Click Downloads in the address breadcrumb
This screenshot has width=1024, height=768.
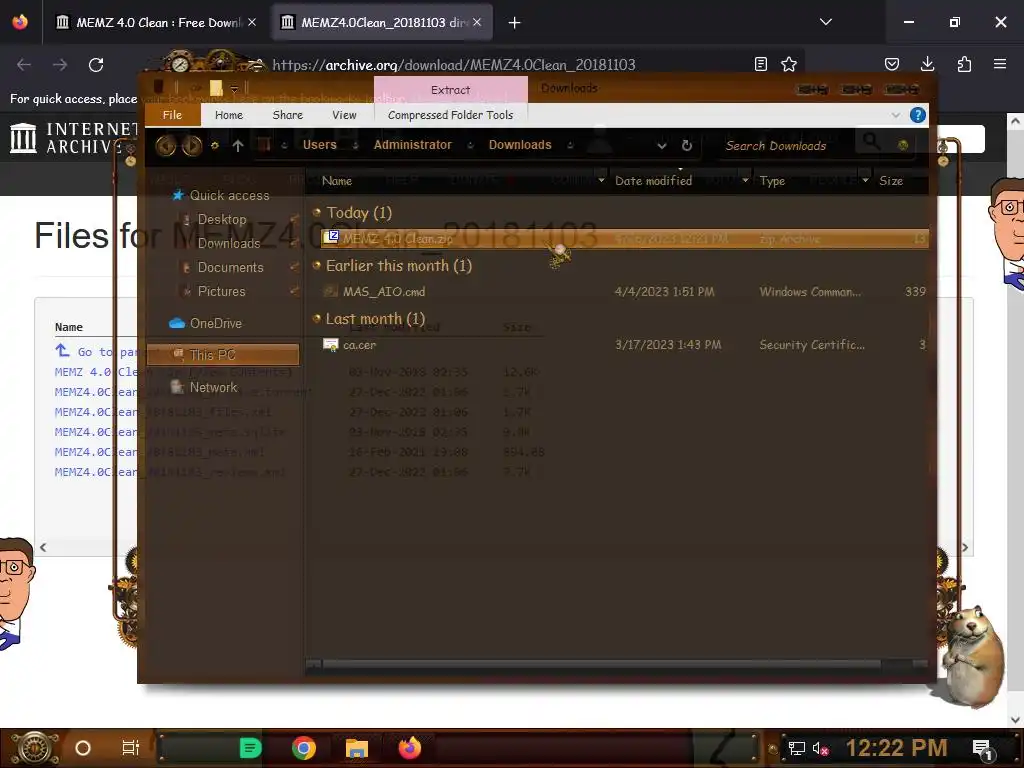tap(520, 145)
